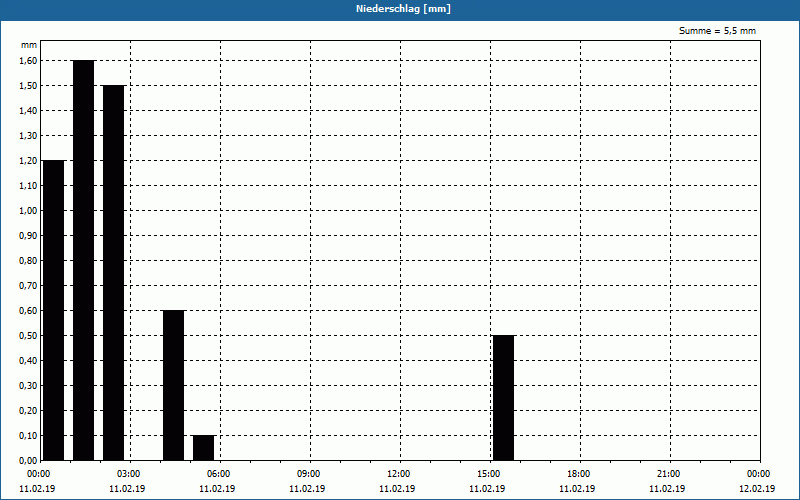Click the 0,00 y-axis value
The height and width of the screenshot is (500, 800).
click(28, 460)
